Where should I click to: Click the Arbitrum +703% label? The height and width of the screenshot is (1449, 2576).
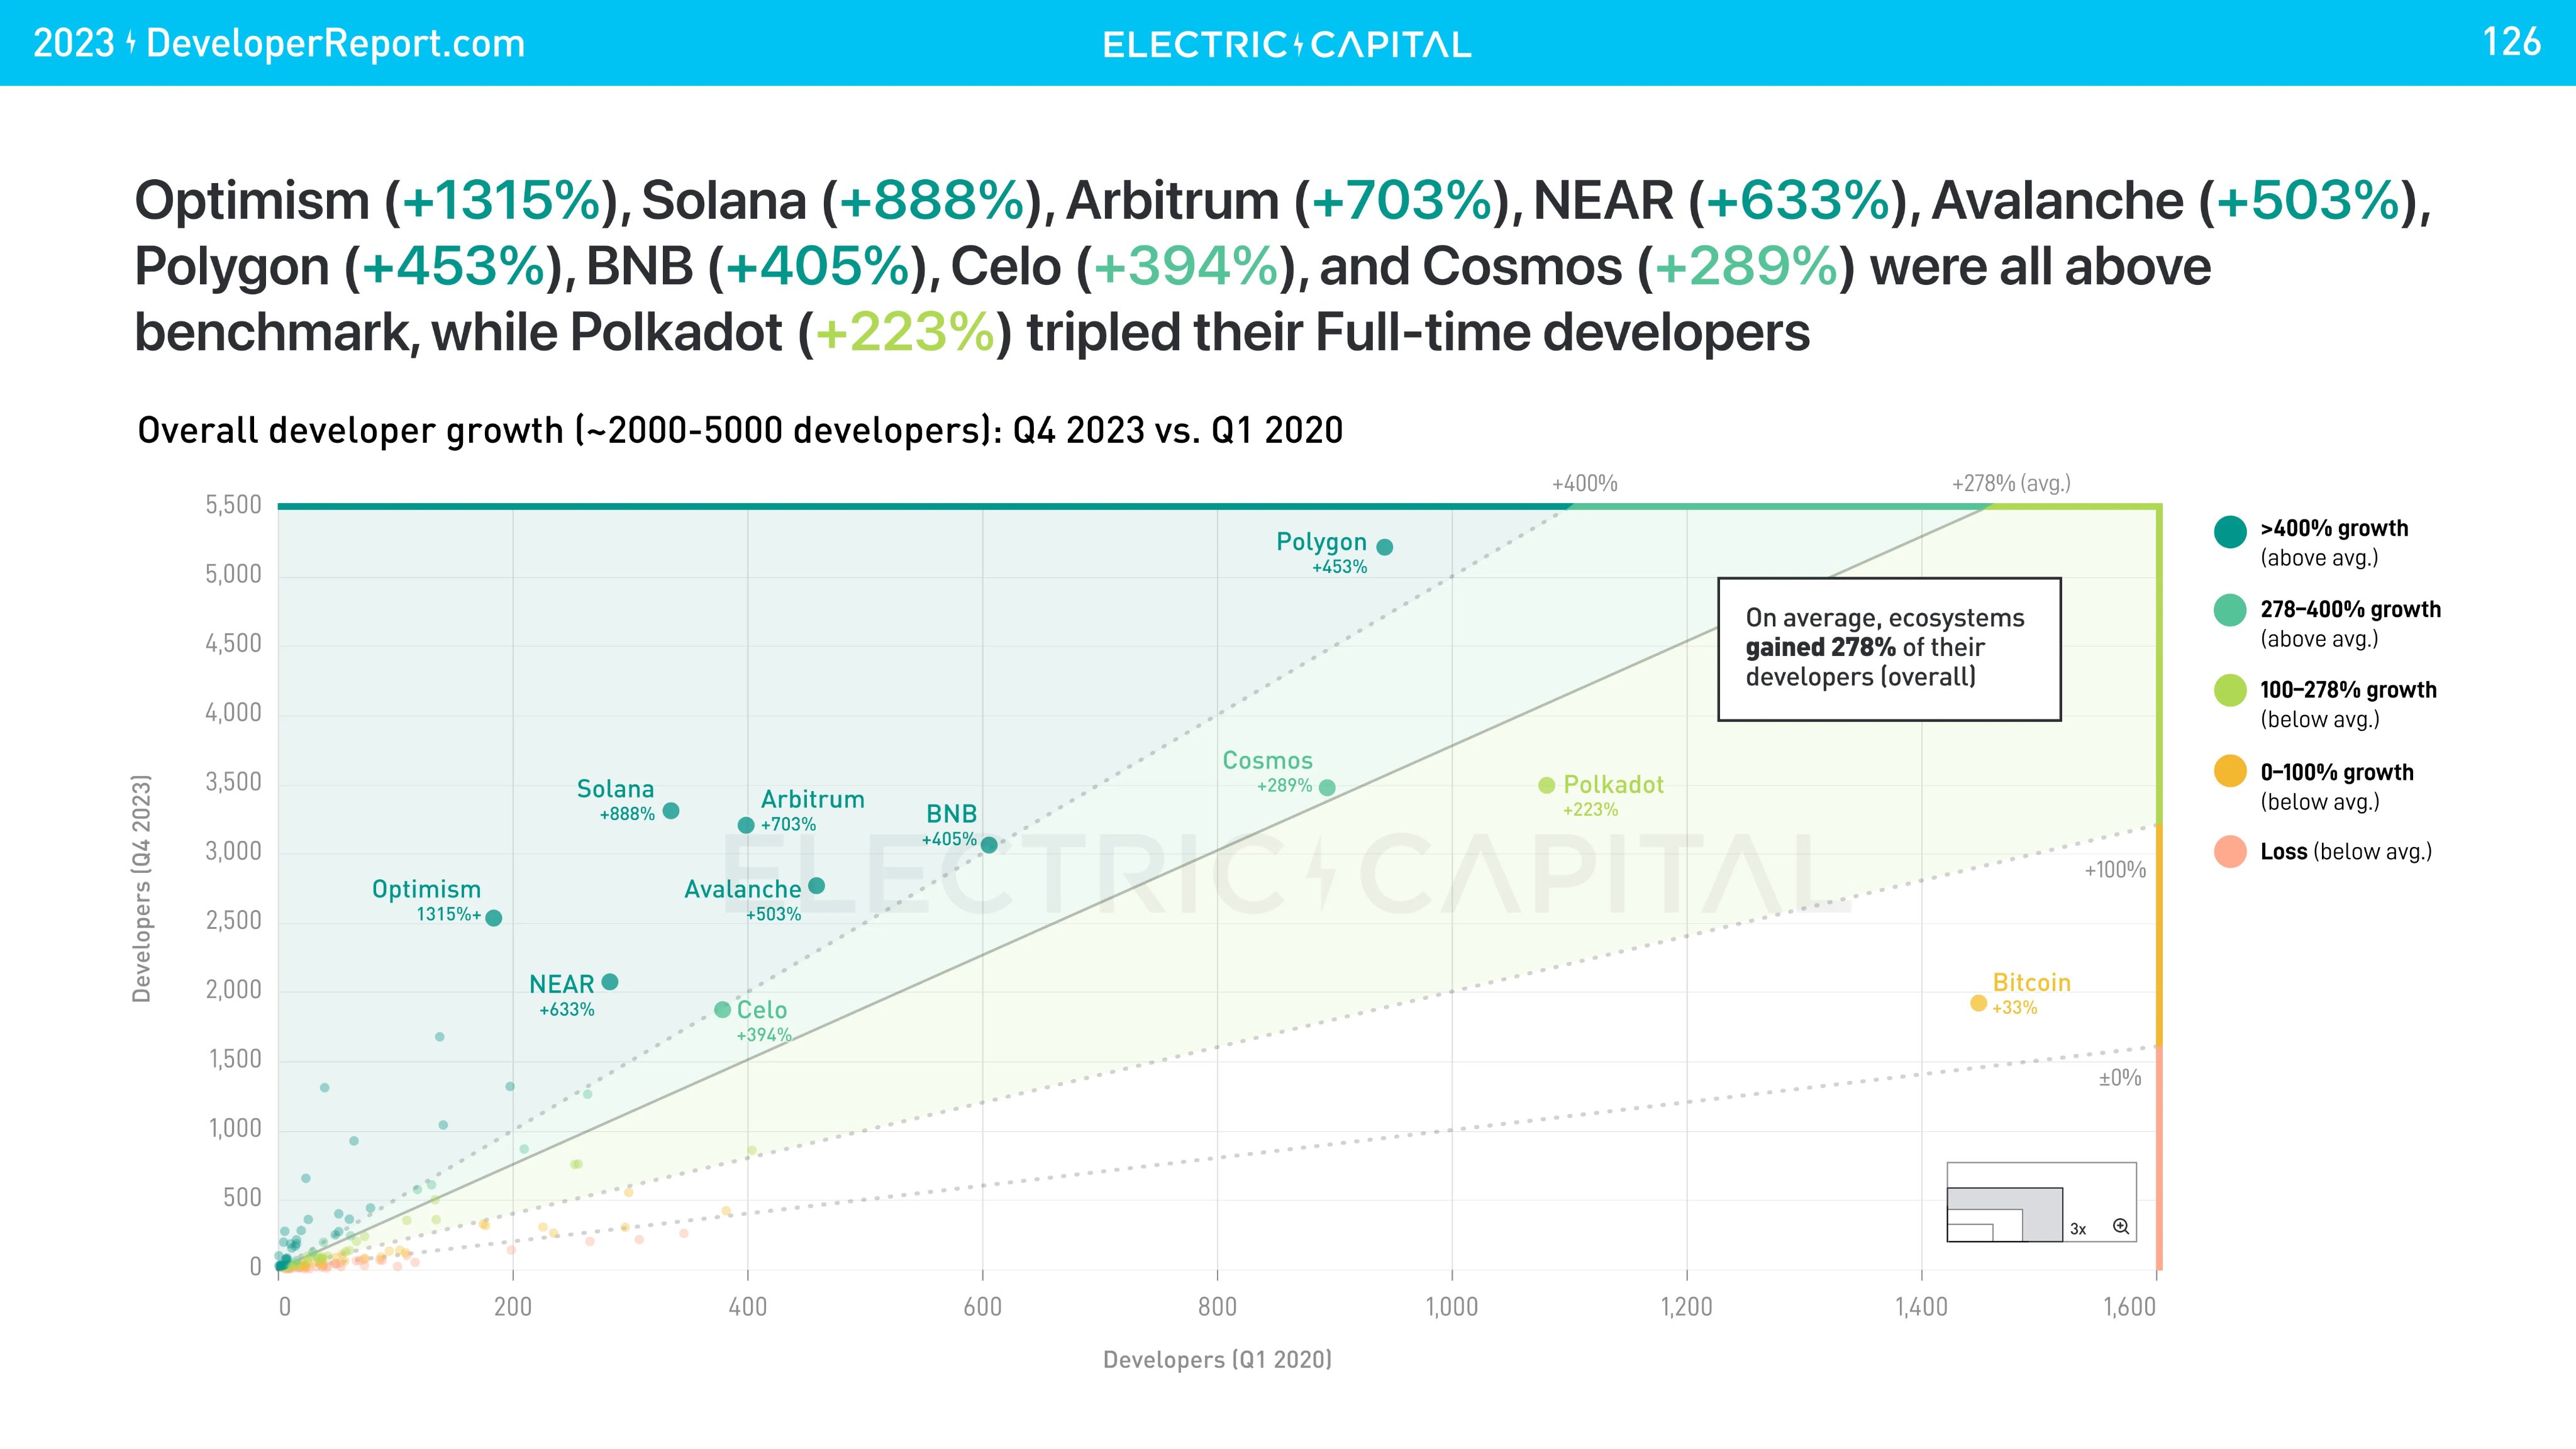point(812,811)
